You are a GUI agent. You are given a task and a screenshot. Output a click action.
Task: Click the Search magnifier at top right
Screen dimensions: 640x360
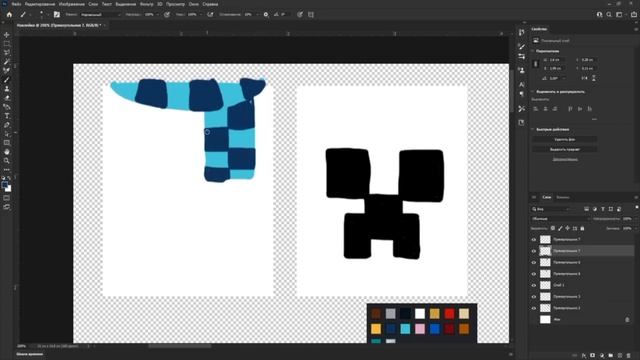tap(609, 14)
